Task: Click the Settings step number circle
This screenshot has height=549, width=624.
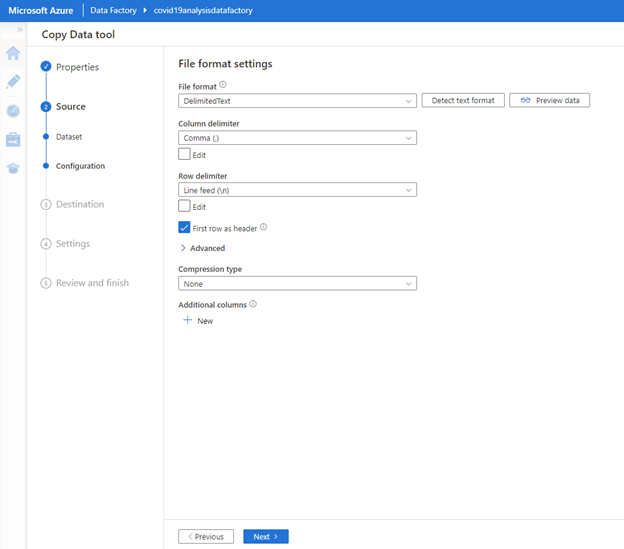Action: (x=46, y=243)
